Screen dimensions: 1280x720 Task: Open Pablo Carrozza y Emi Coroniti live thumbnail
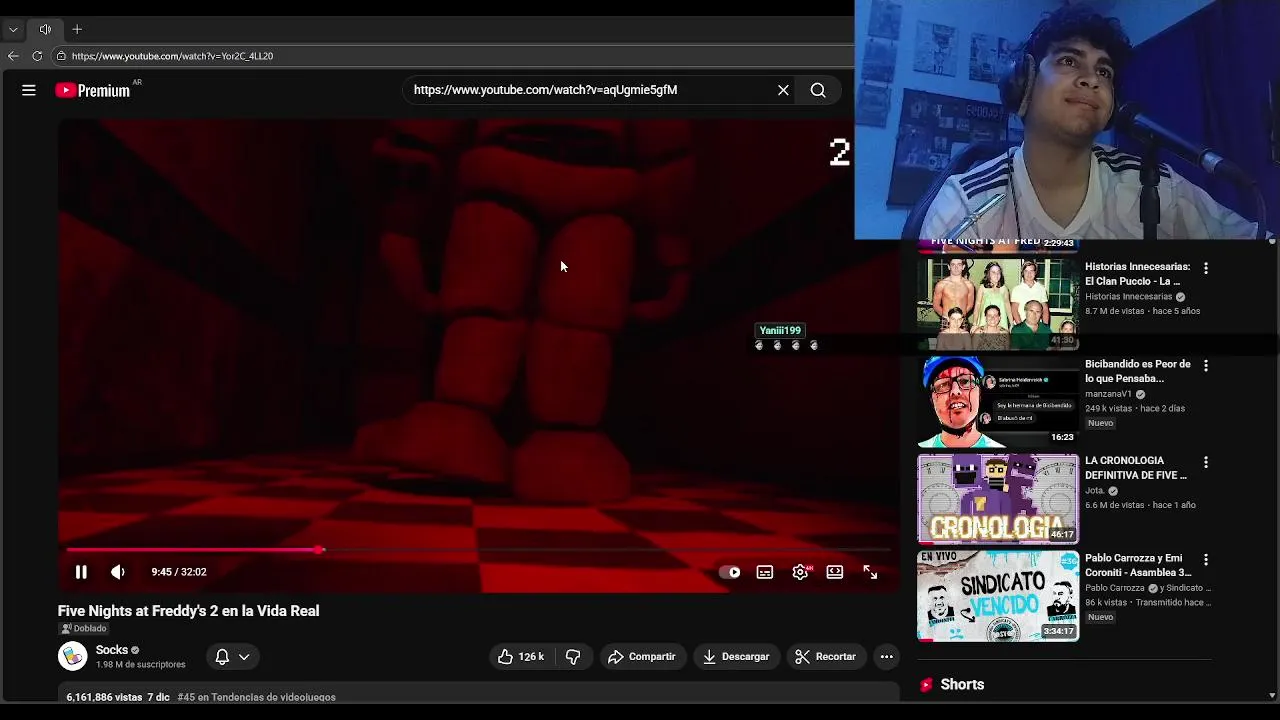998,595
